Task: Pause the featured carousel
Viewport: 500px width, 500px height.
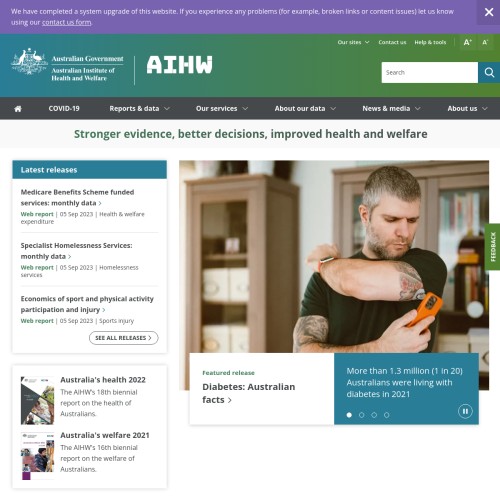Action: coord(465,411)
